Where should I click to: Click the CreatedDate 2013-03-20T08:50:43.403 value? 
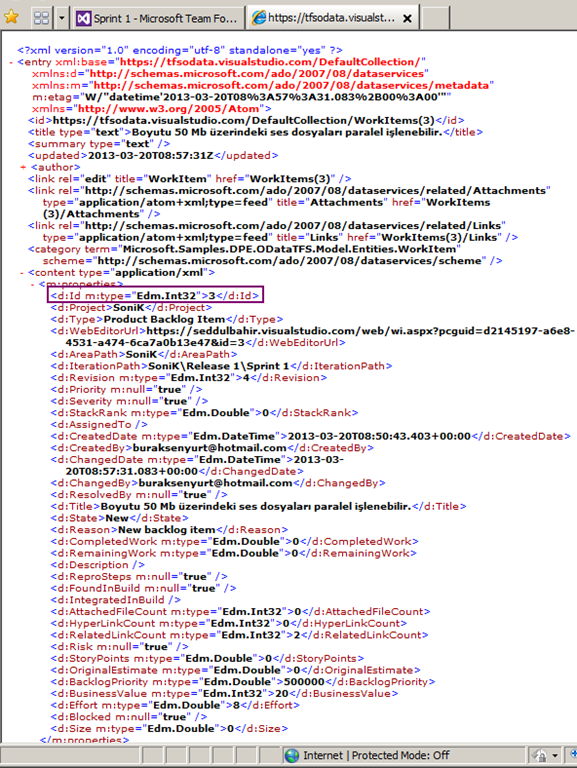click(379, 436)
